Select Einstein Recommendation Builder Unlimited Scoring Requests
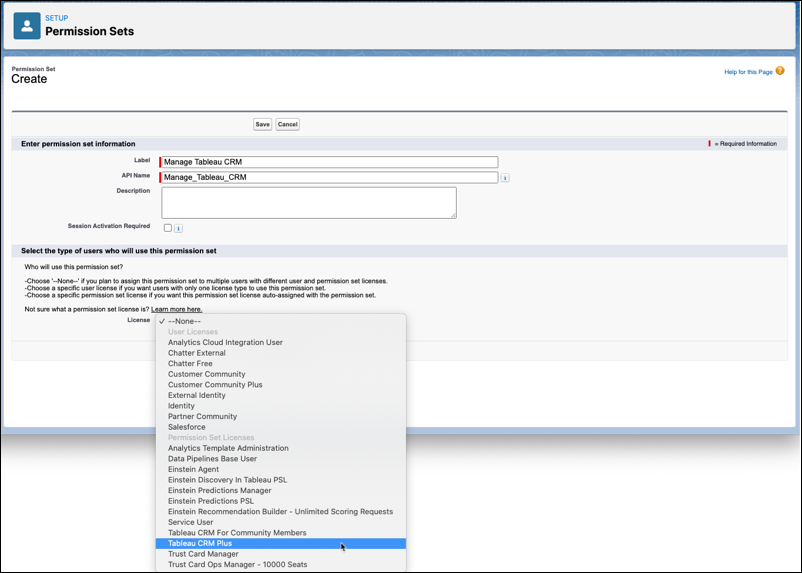This screenshot has height=573, width=802. tap(281, 512)
